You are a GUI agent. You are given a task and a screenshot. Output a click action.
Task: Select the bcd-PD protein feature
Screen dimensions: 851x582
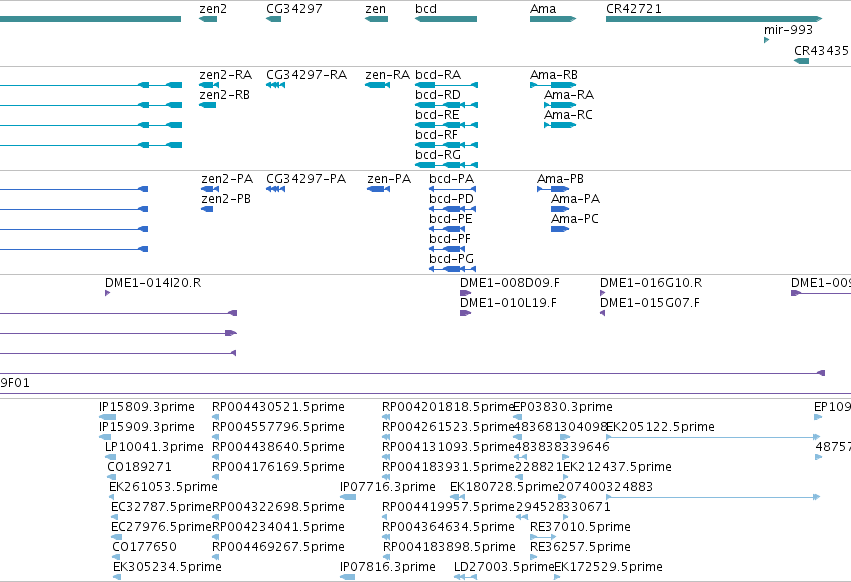click(453, 209)
